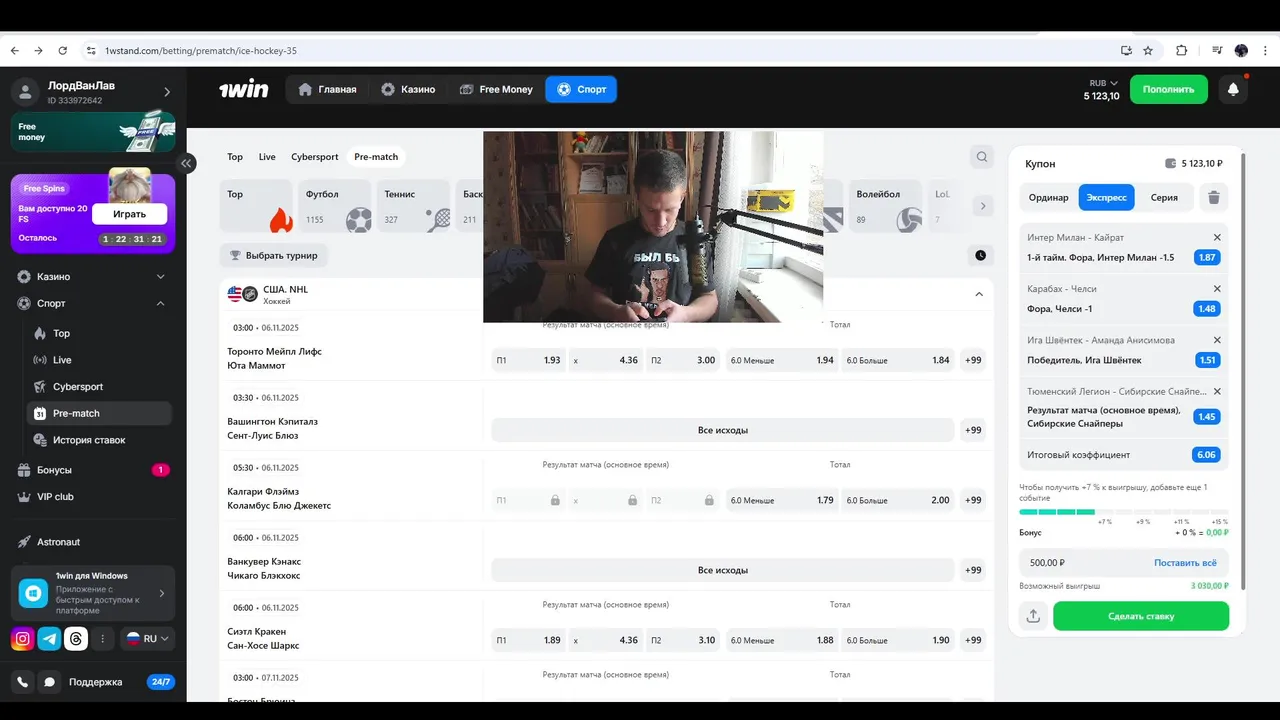The height and width of the screenshot is (720, 1280).
Task: Open browser profile avatar
Action: [1241, 50]
